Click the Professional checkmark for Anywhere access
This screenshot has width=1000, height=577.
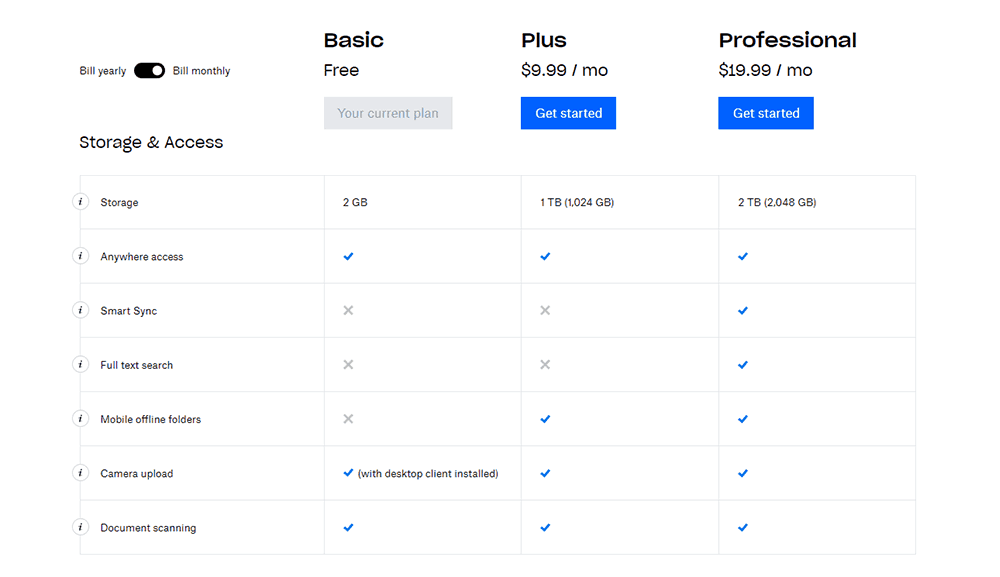click(743, 256)
